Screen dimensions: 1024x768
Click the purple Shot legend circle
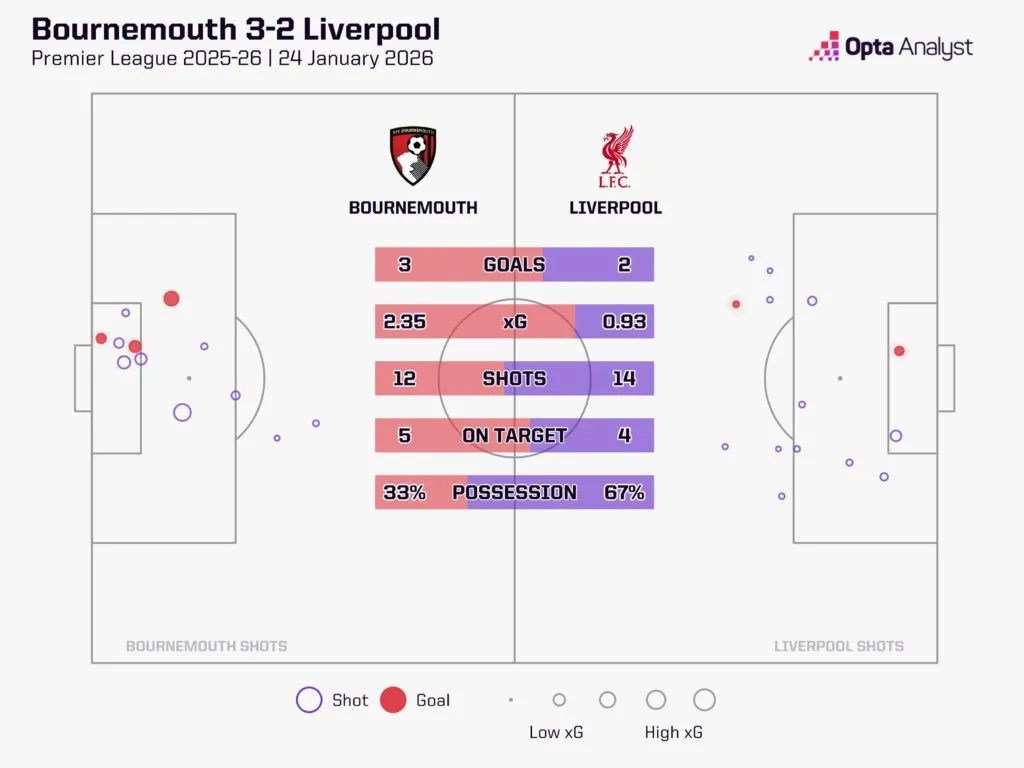point(309,700)
